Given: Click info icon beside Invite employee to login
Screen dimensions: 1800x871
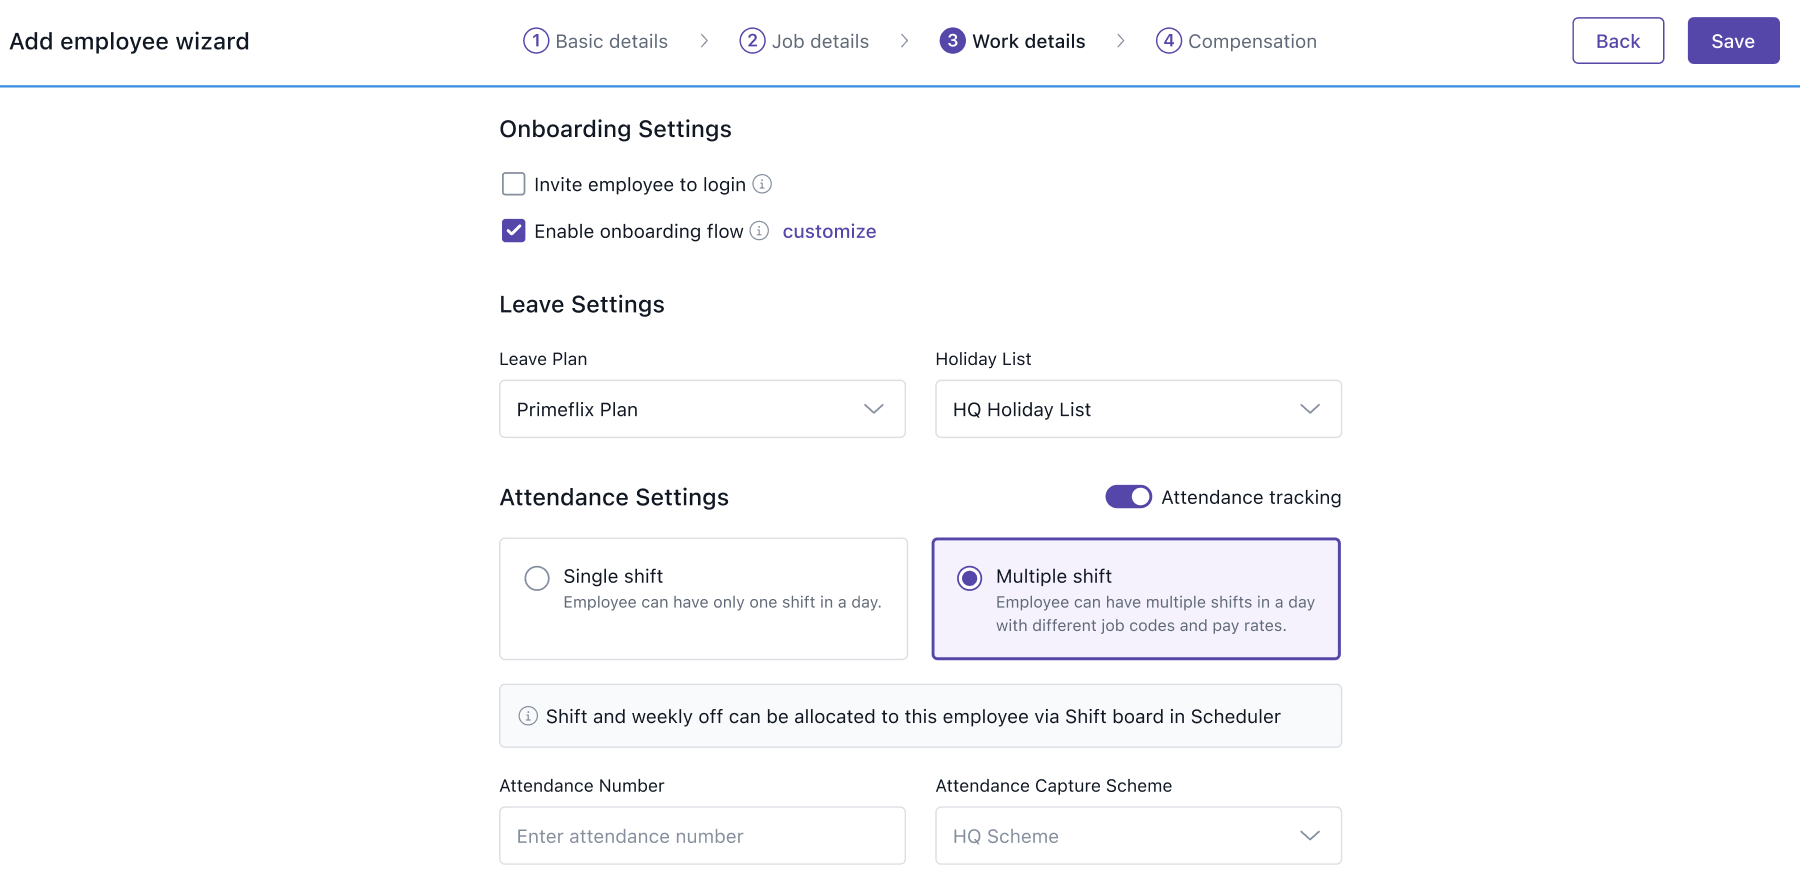Looking at the screenshot, I should point(762,184).
